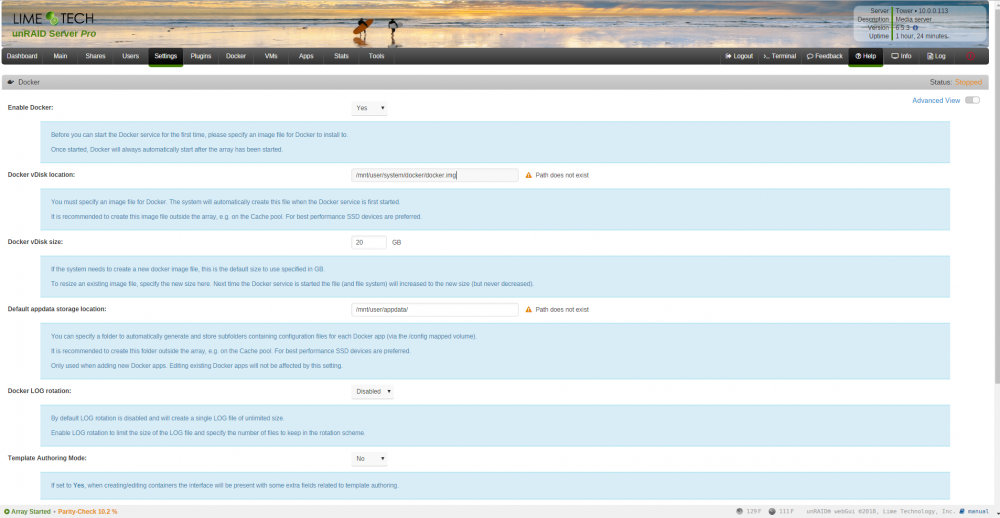The image size is (1000, 518).
Task: Click the Docker LOG rotation label
Action: pos(40,390)
